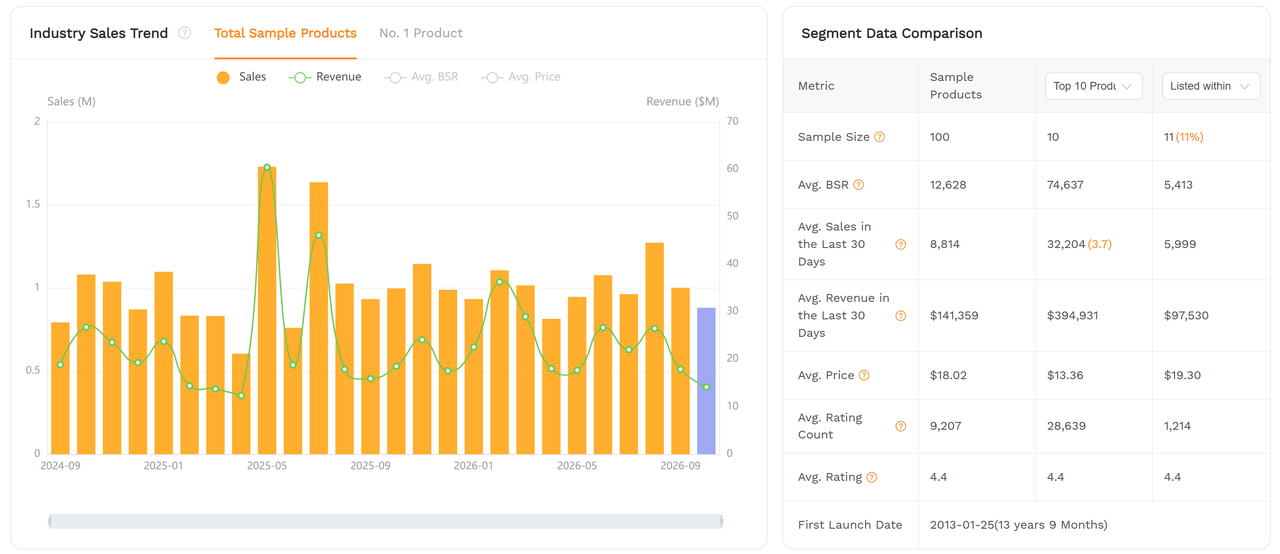
Task: Click help icon beside Industry Sales Trend
Action: tap(185, 33)
